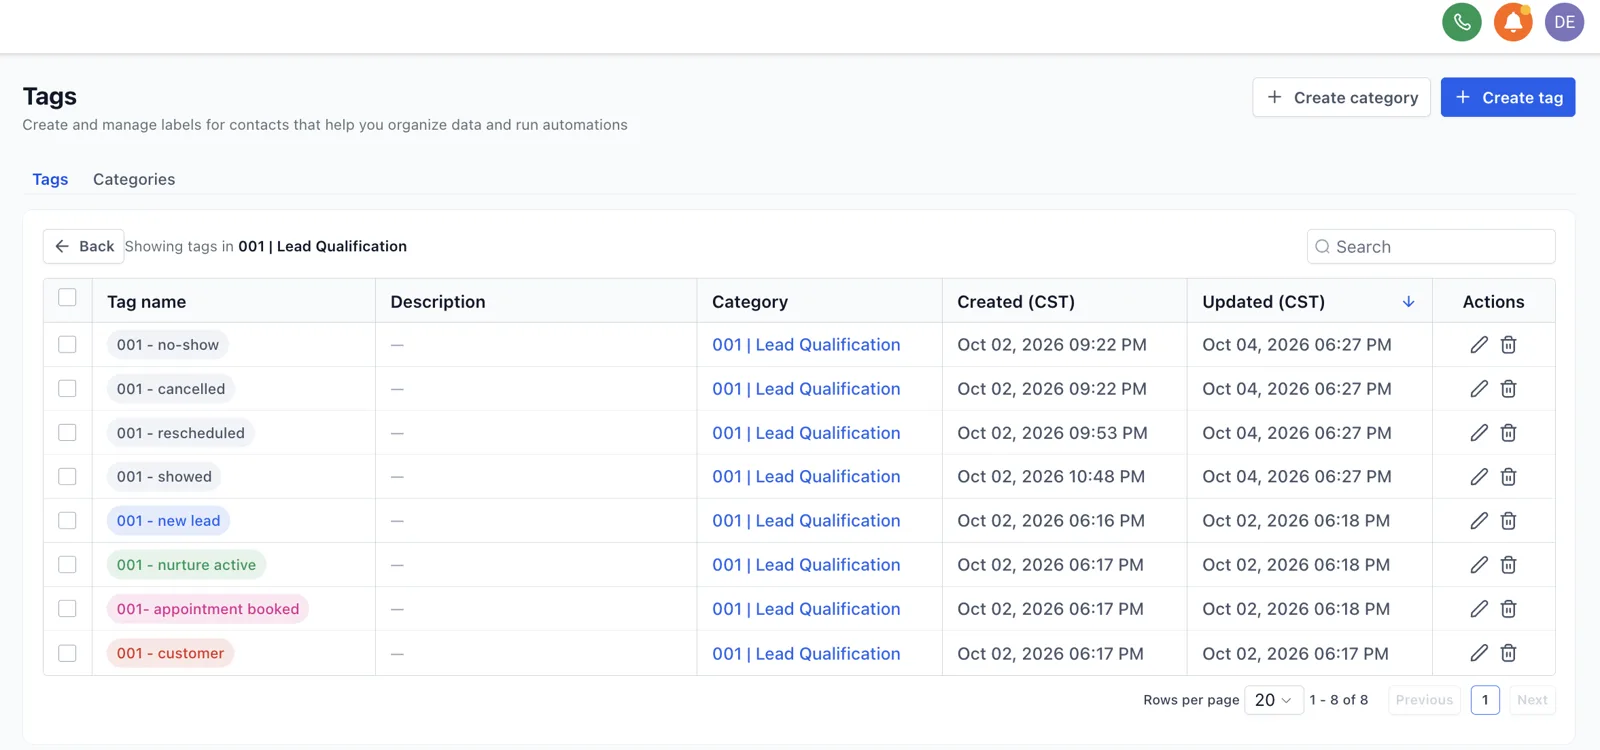The width and height of the screenshot is (1600, 750).
Task: Open category link in '001 - new lead' row
Action: pyautogui.click(x=806, y=521)
